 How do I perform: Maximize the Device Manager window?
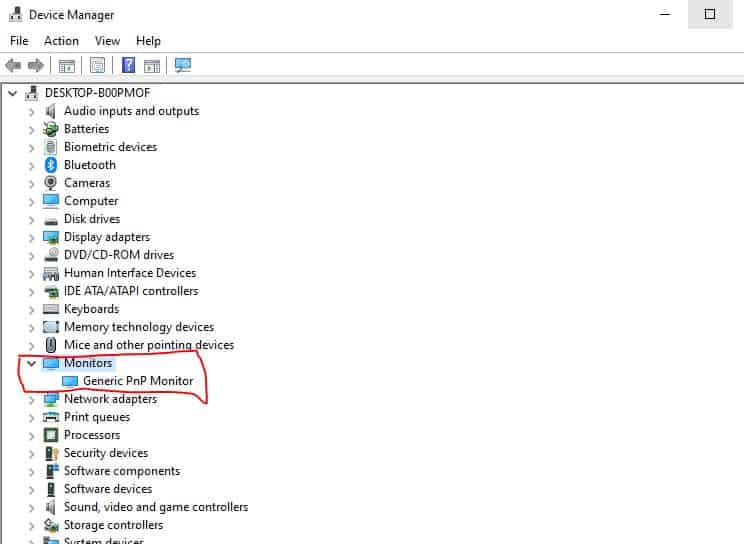710,14
